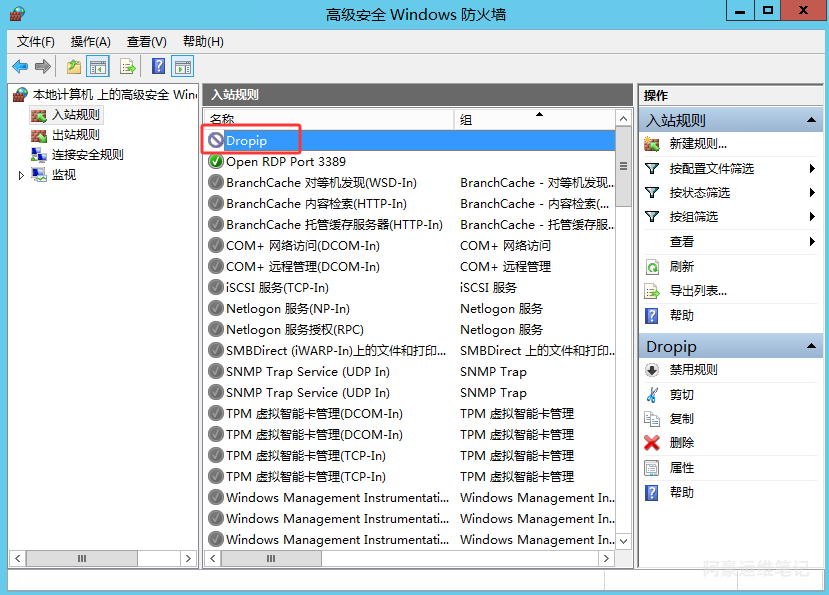Screen dimensions: 829x595
Task: Select Netlogon 服务(NP-In) rule
Action: tap(410, 308)
